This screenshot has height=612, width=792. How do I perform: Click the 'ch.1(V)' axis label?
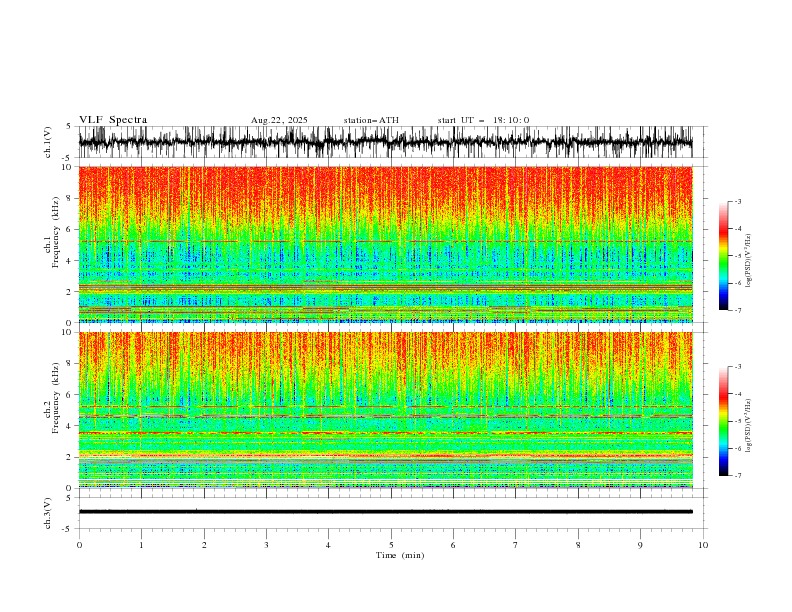coord(48,142)
